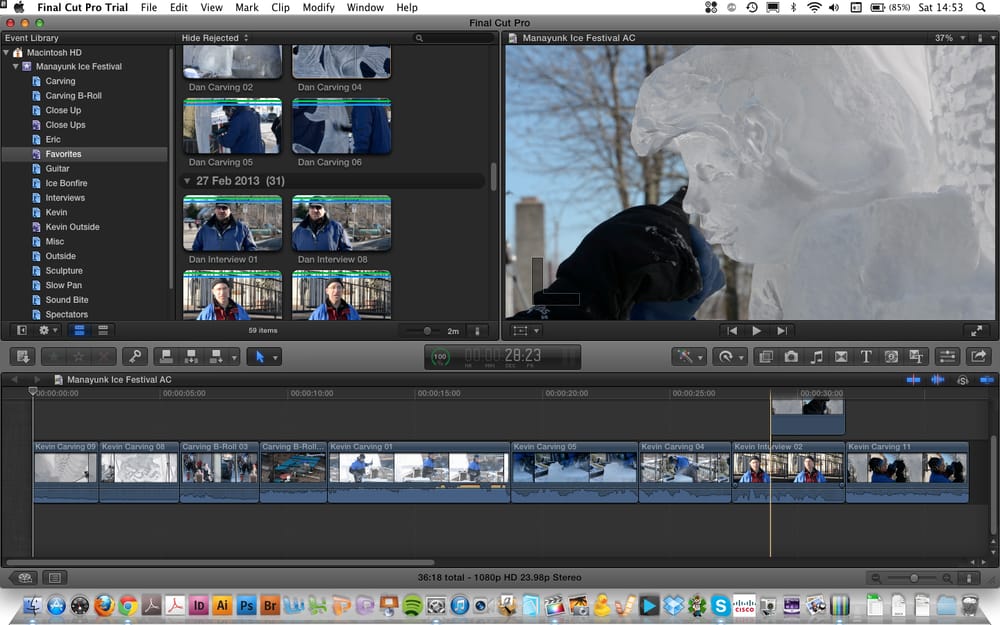
Task: Toggle clip soloing S button
Action: pyautogui.click(x=962, y=380)
